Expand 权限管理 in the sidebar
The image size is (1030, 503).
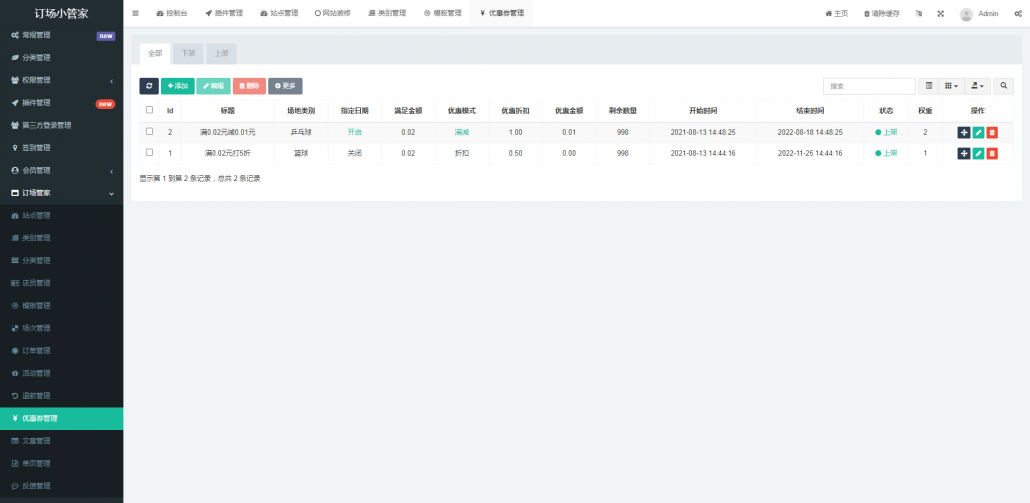pyautogui.click(x=60, y=80)
